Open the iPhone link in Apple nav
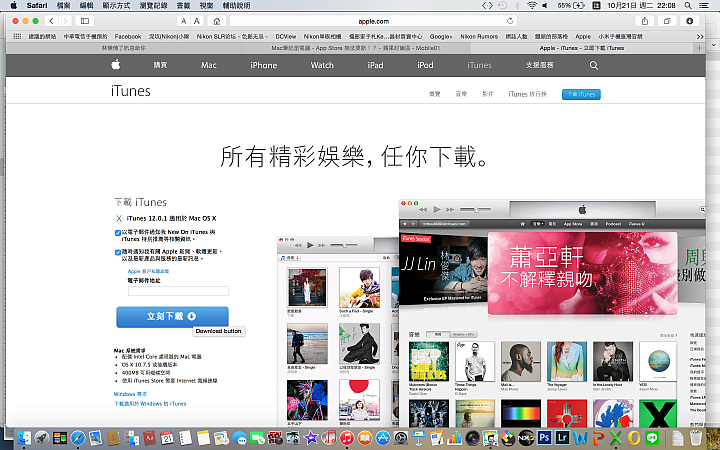The image size is (720, 450). [x=264, y=65]
